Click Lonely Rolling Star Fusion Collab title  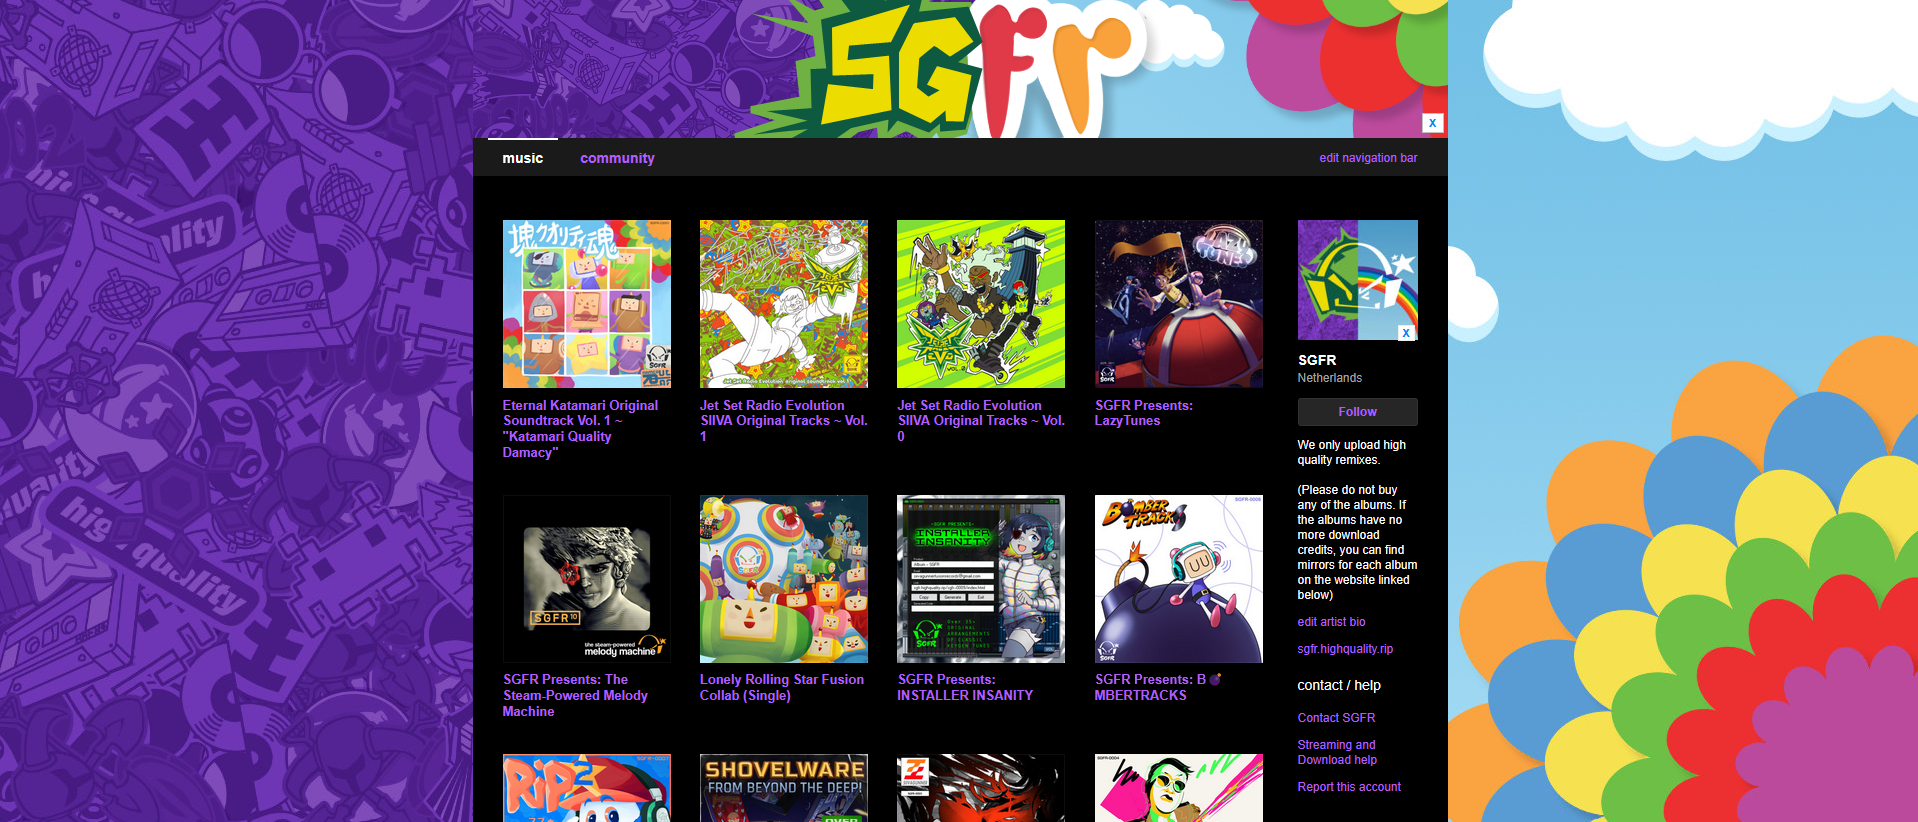[x=782, y=687]
